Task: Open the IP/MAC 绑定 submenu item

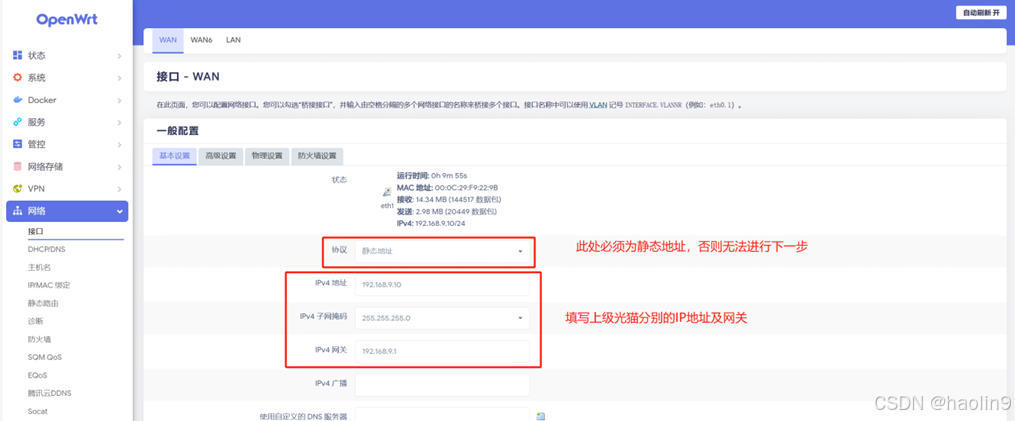Action: (x=49, y=285)
